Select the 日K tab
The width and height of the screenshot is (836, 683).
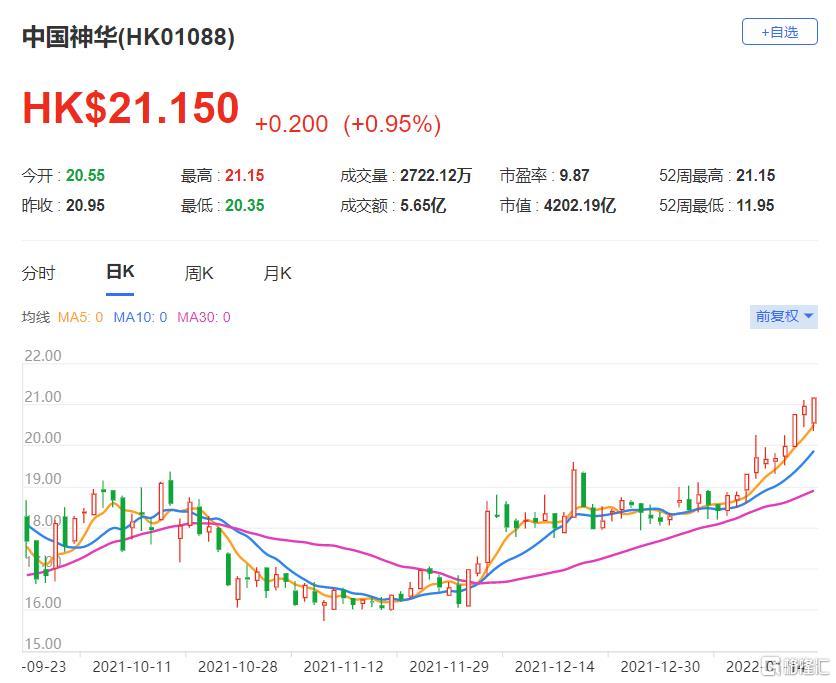tap(120, 272)
